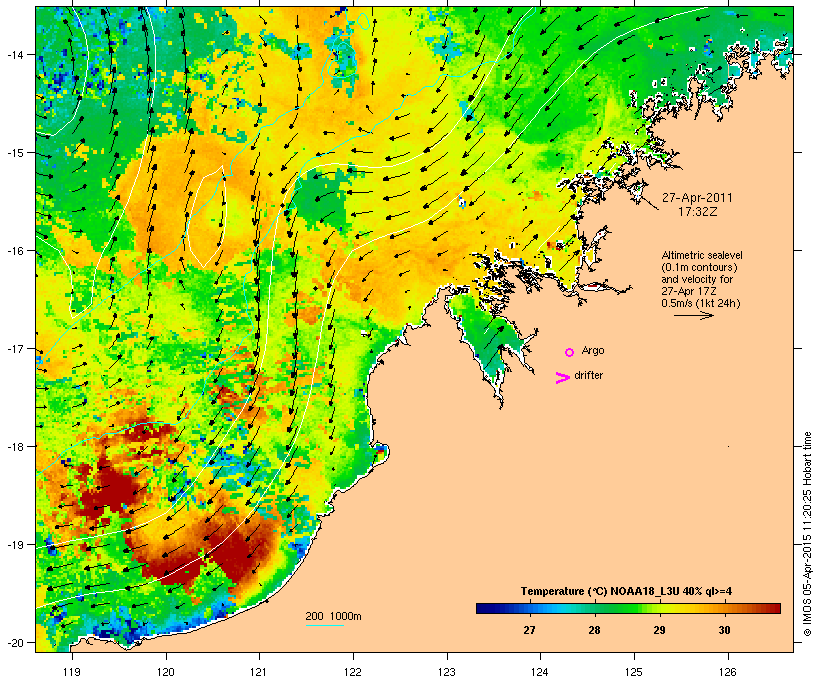Click the longitude label 122

point(353,672)
